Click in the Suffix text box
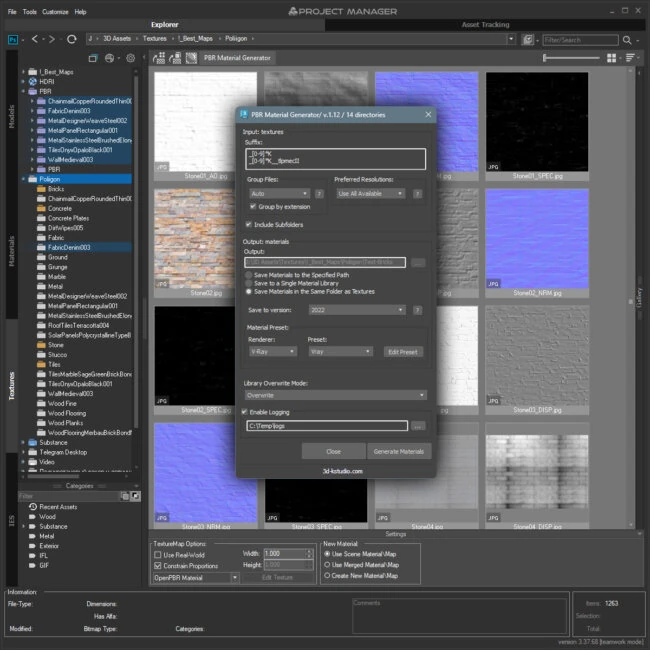650x650 pixels. tap(335, 159)
